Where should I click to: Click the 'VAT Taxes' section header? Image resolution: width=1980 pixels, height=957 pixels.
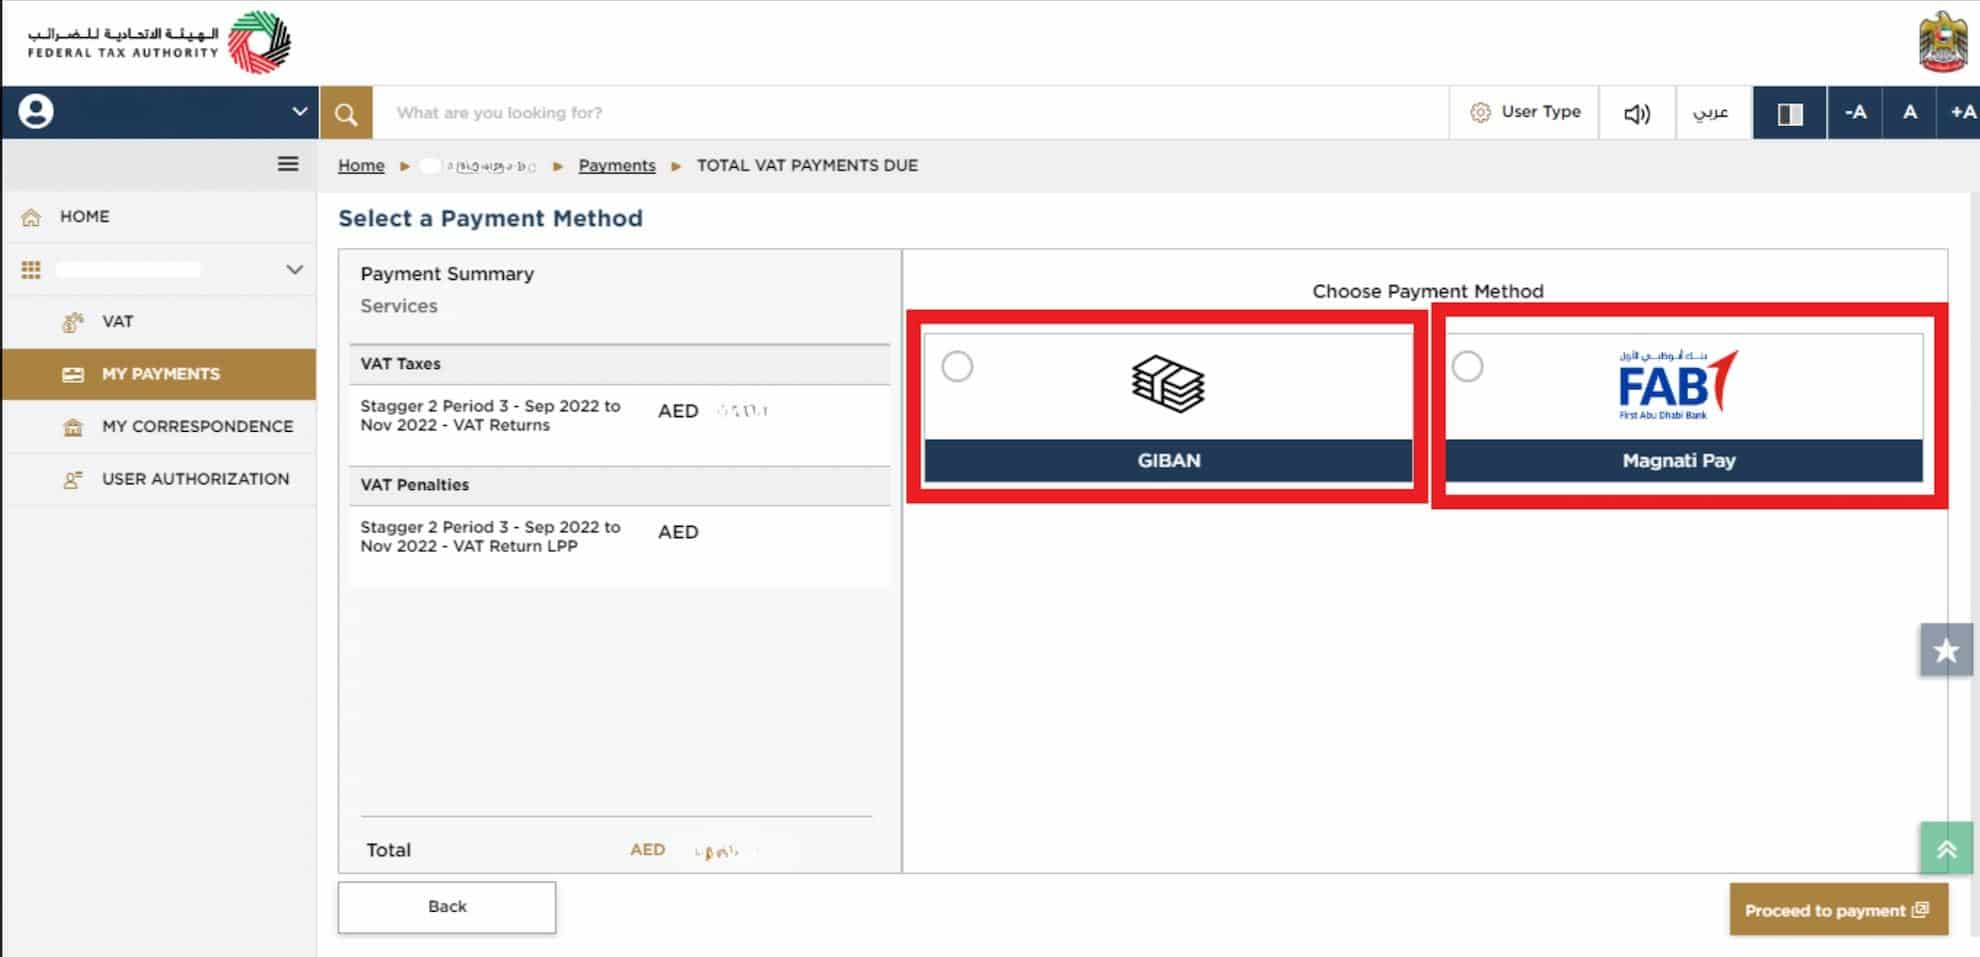619,364
